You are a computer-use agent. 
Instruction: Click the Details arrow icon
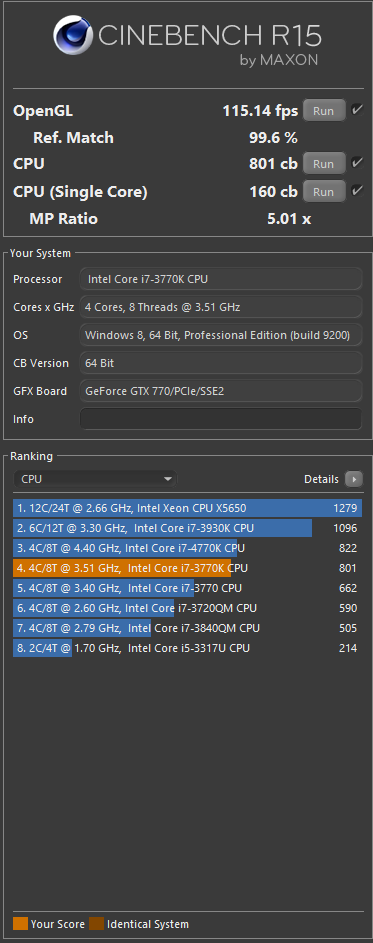(x=354, y=479)
